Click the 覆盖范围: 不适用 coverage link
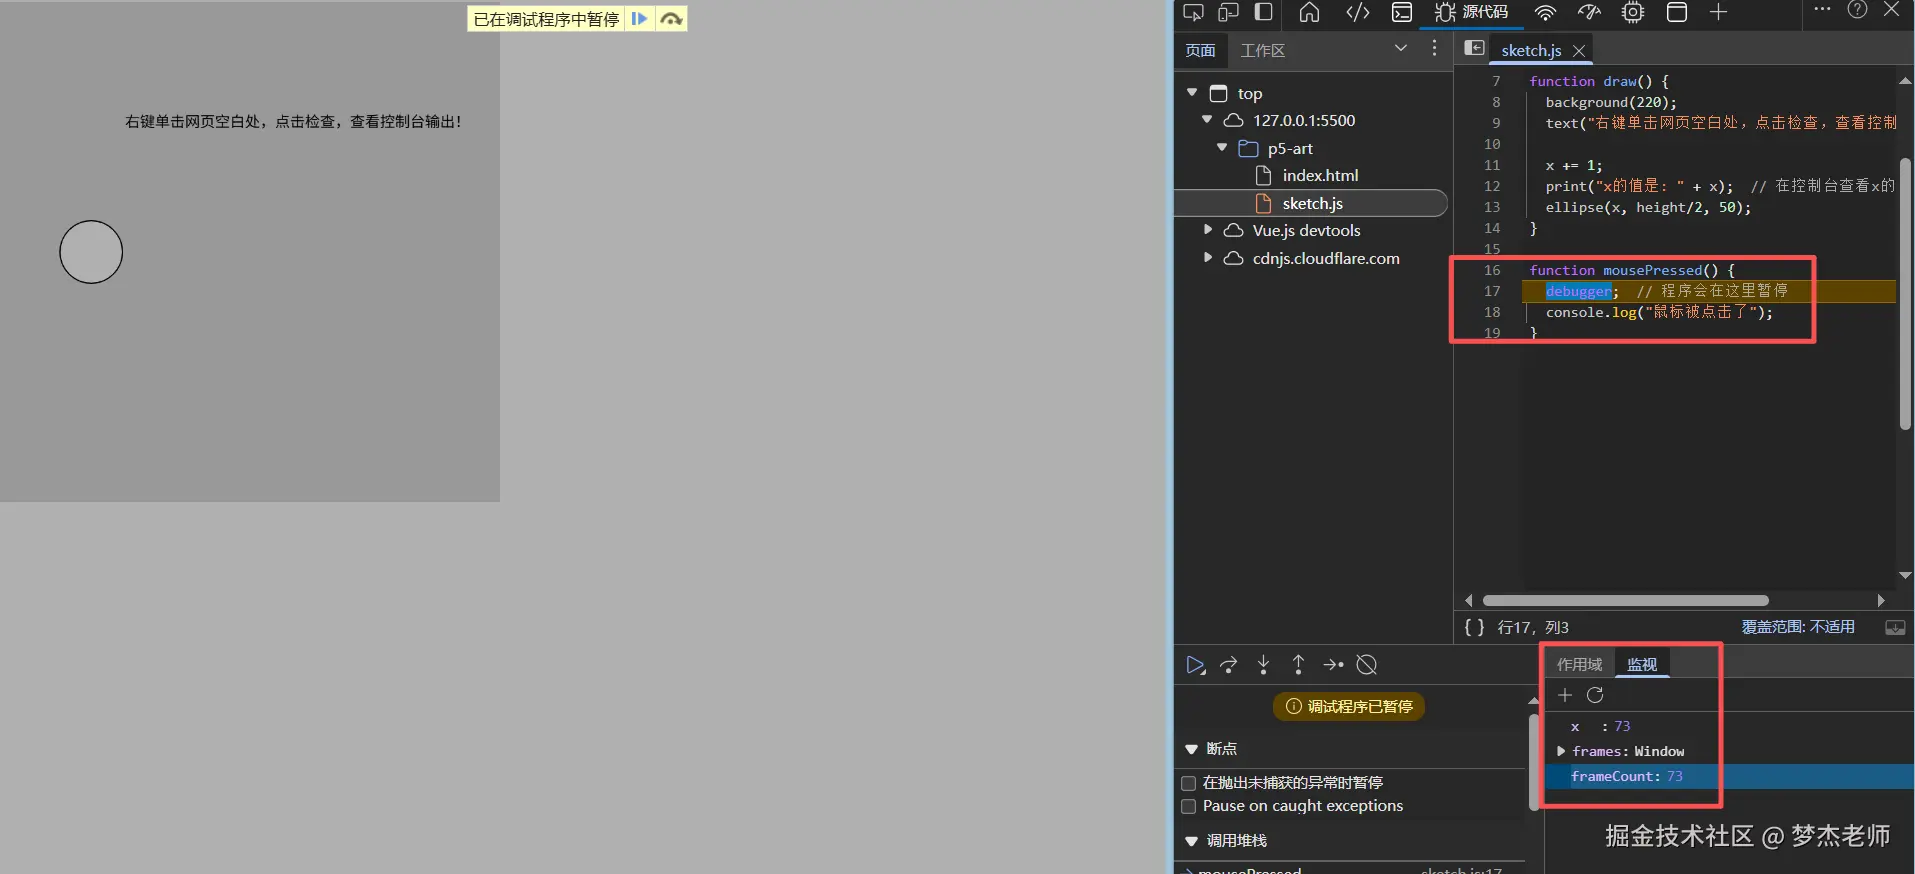This screenshot has height=874, width=1915. [x=1798, y=627]
